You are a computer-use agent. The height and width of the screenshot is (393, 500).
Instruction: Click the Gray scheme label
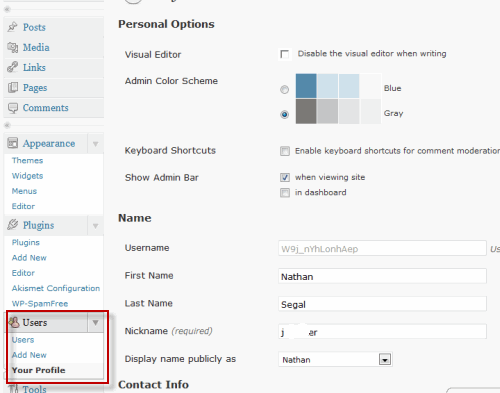tap(393, 113)
